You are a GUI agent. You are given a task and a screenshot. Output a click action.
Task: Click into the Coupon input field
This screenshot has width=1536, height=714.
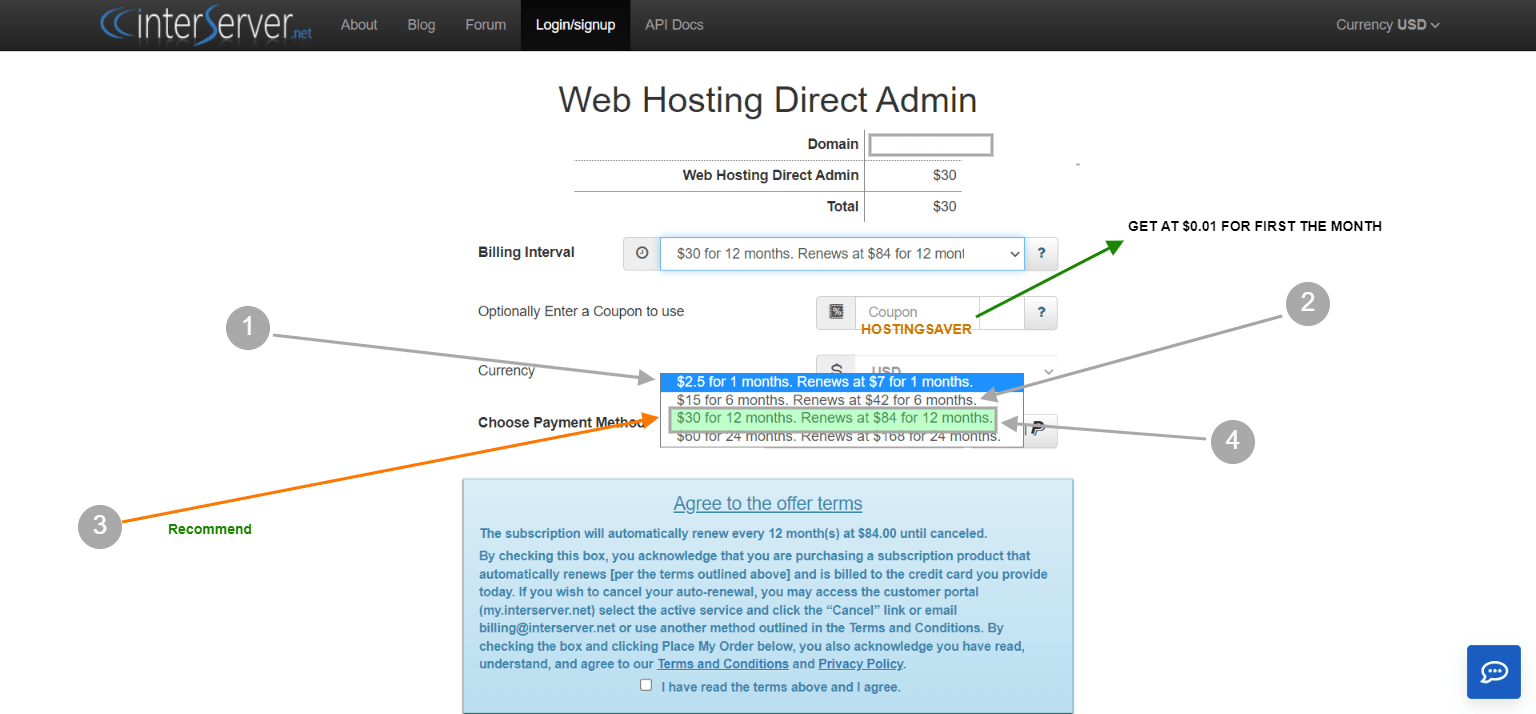point(920,312)
